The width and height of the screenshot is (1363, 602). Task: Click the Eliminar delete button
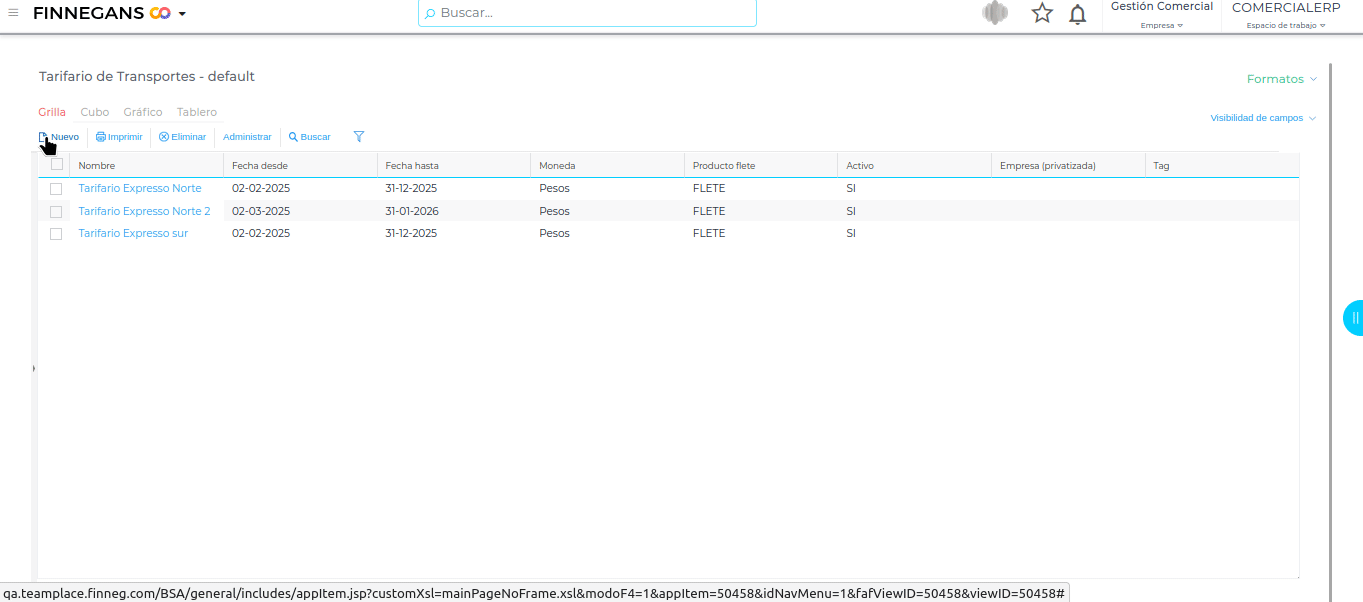[x=182, y=137]
